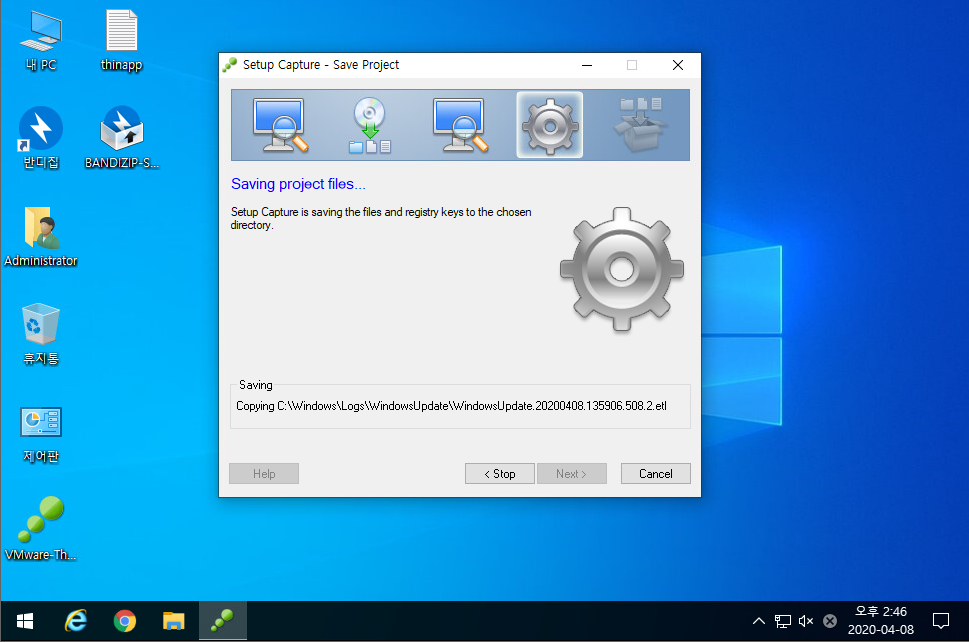Screen dimensions: 969x642
Task: Click the 'Saving' group label
Action: click(x=256, y=385)
